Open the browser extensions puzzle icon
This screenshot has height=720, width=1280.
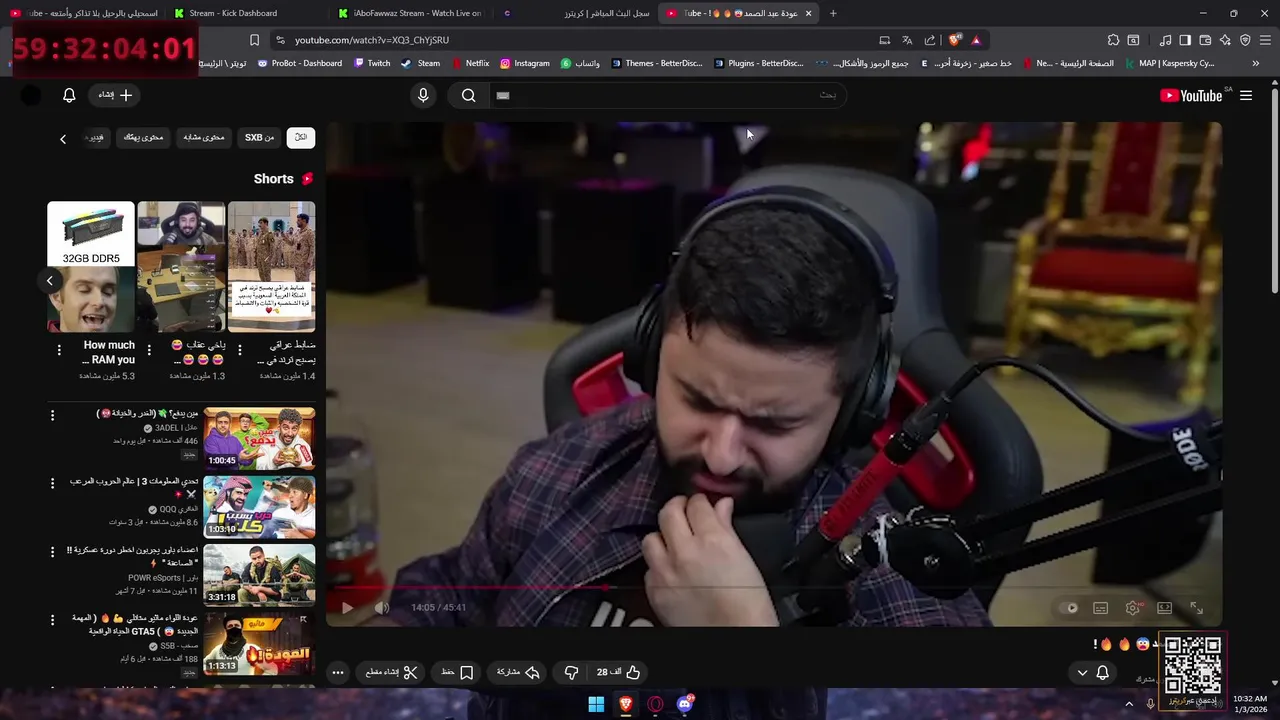[1113, 40]
